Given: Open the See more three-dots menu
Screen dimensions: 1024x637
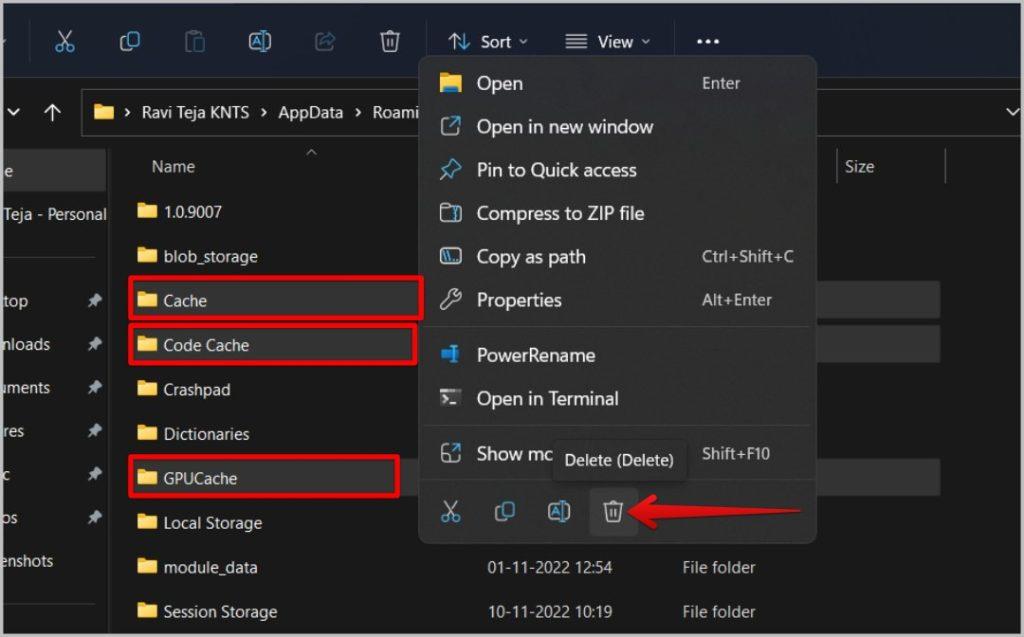Looking at the screenshot, I should pos(708,42).
